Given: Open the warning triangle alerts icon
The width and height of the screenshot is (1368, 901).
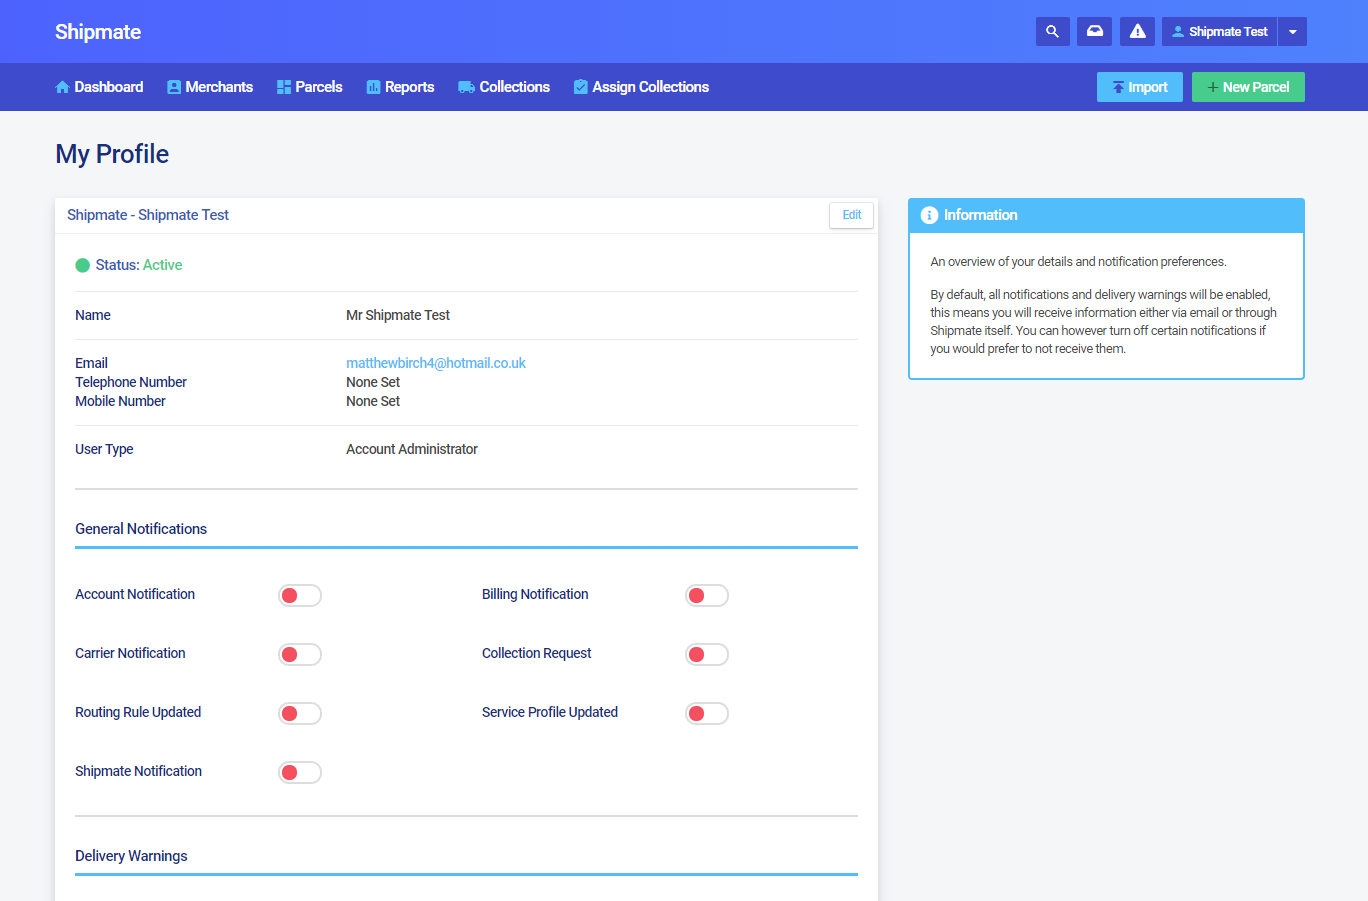Looking at the screenshot, I should click(x=1138, y=32).
